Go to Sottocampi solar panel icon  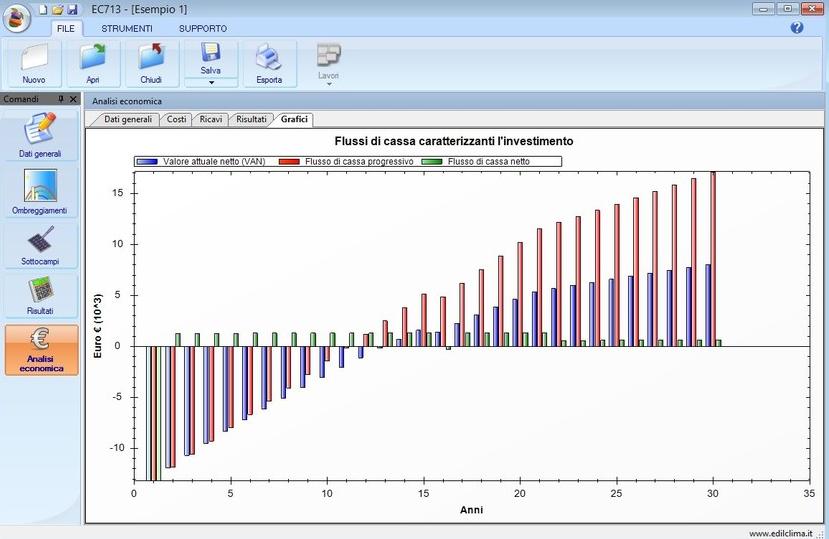40,245
